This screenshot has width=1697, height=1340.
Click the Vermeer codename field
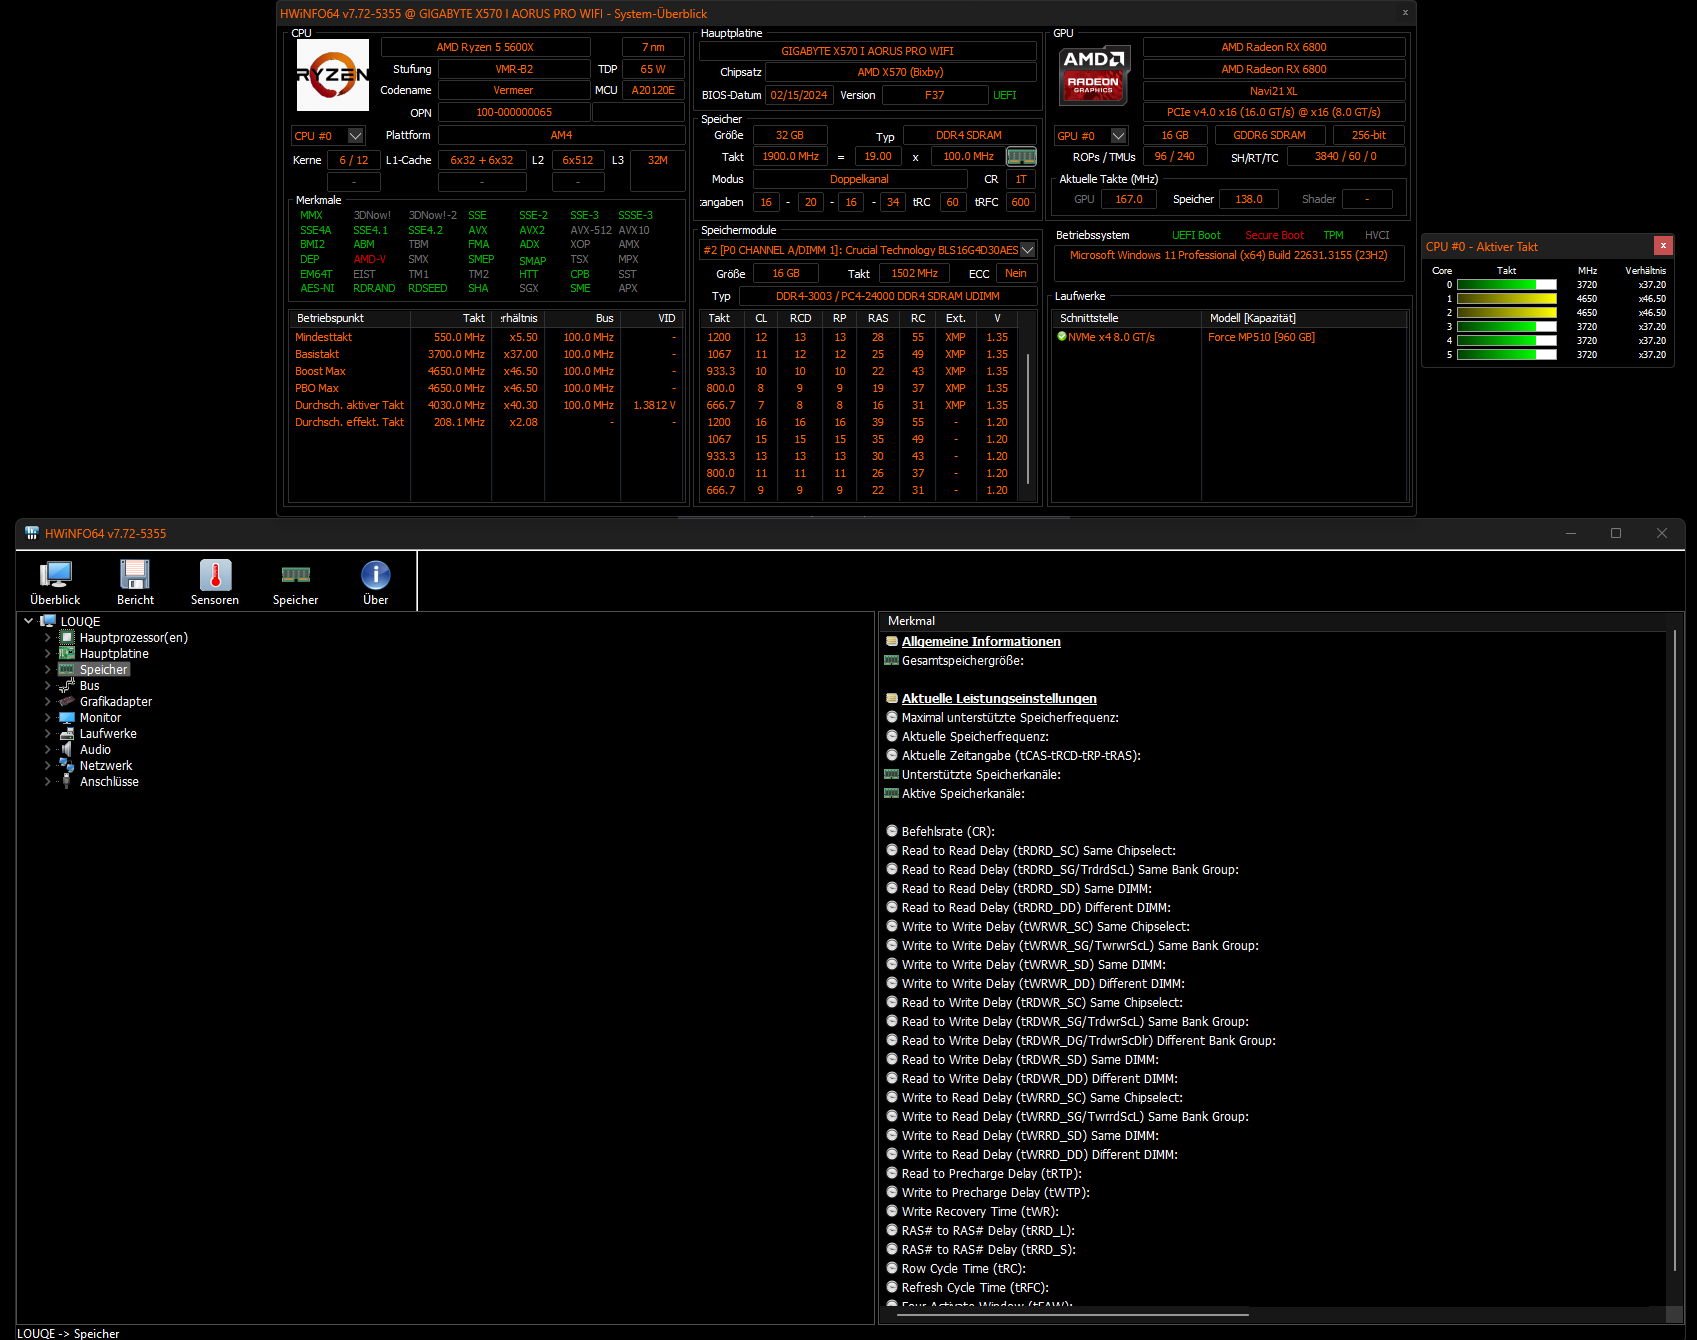[514, 90]
